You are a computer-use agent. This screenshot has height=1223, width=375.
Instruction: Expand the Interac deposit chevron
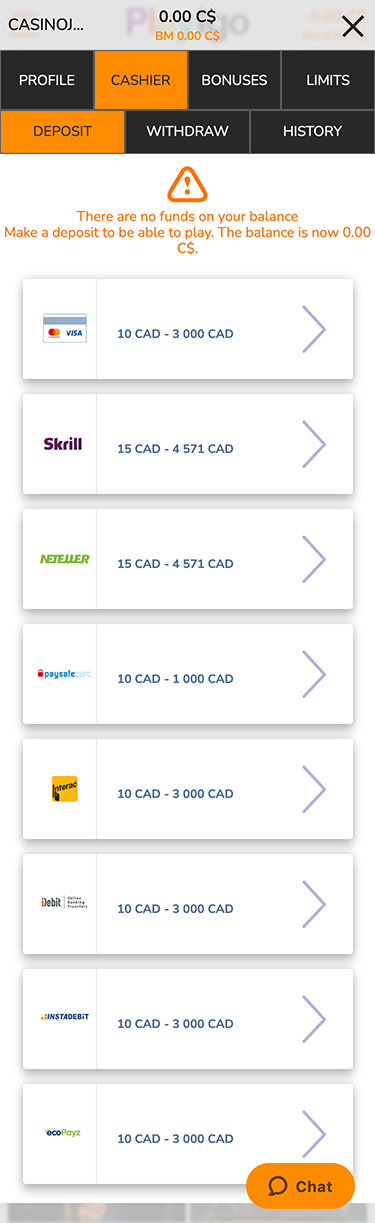click(x=314, y=789)
